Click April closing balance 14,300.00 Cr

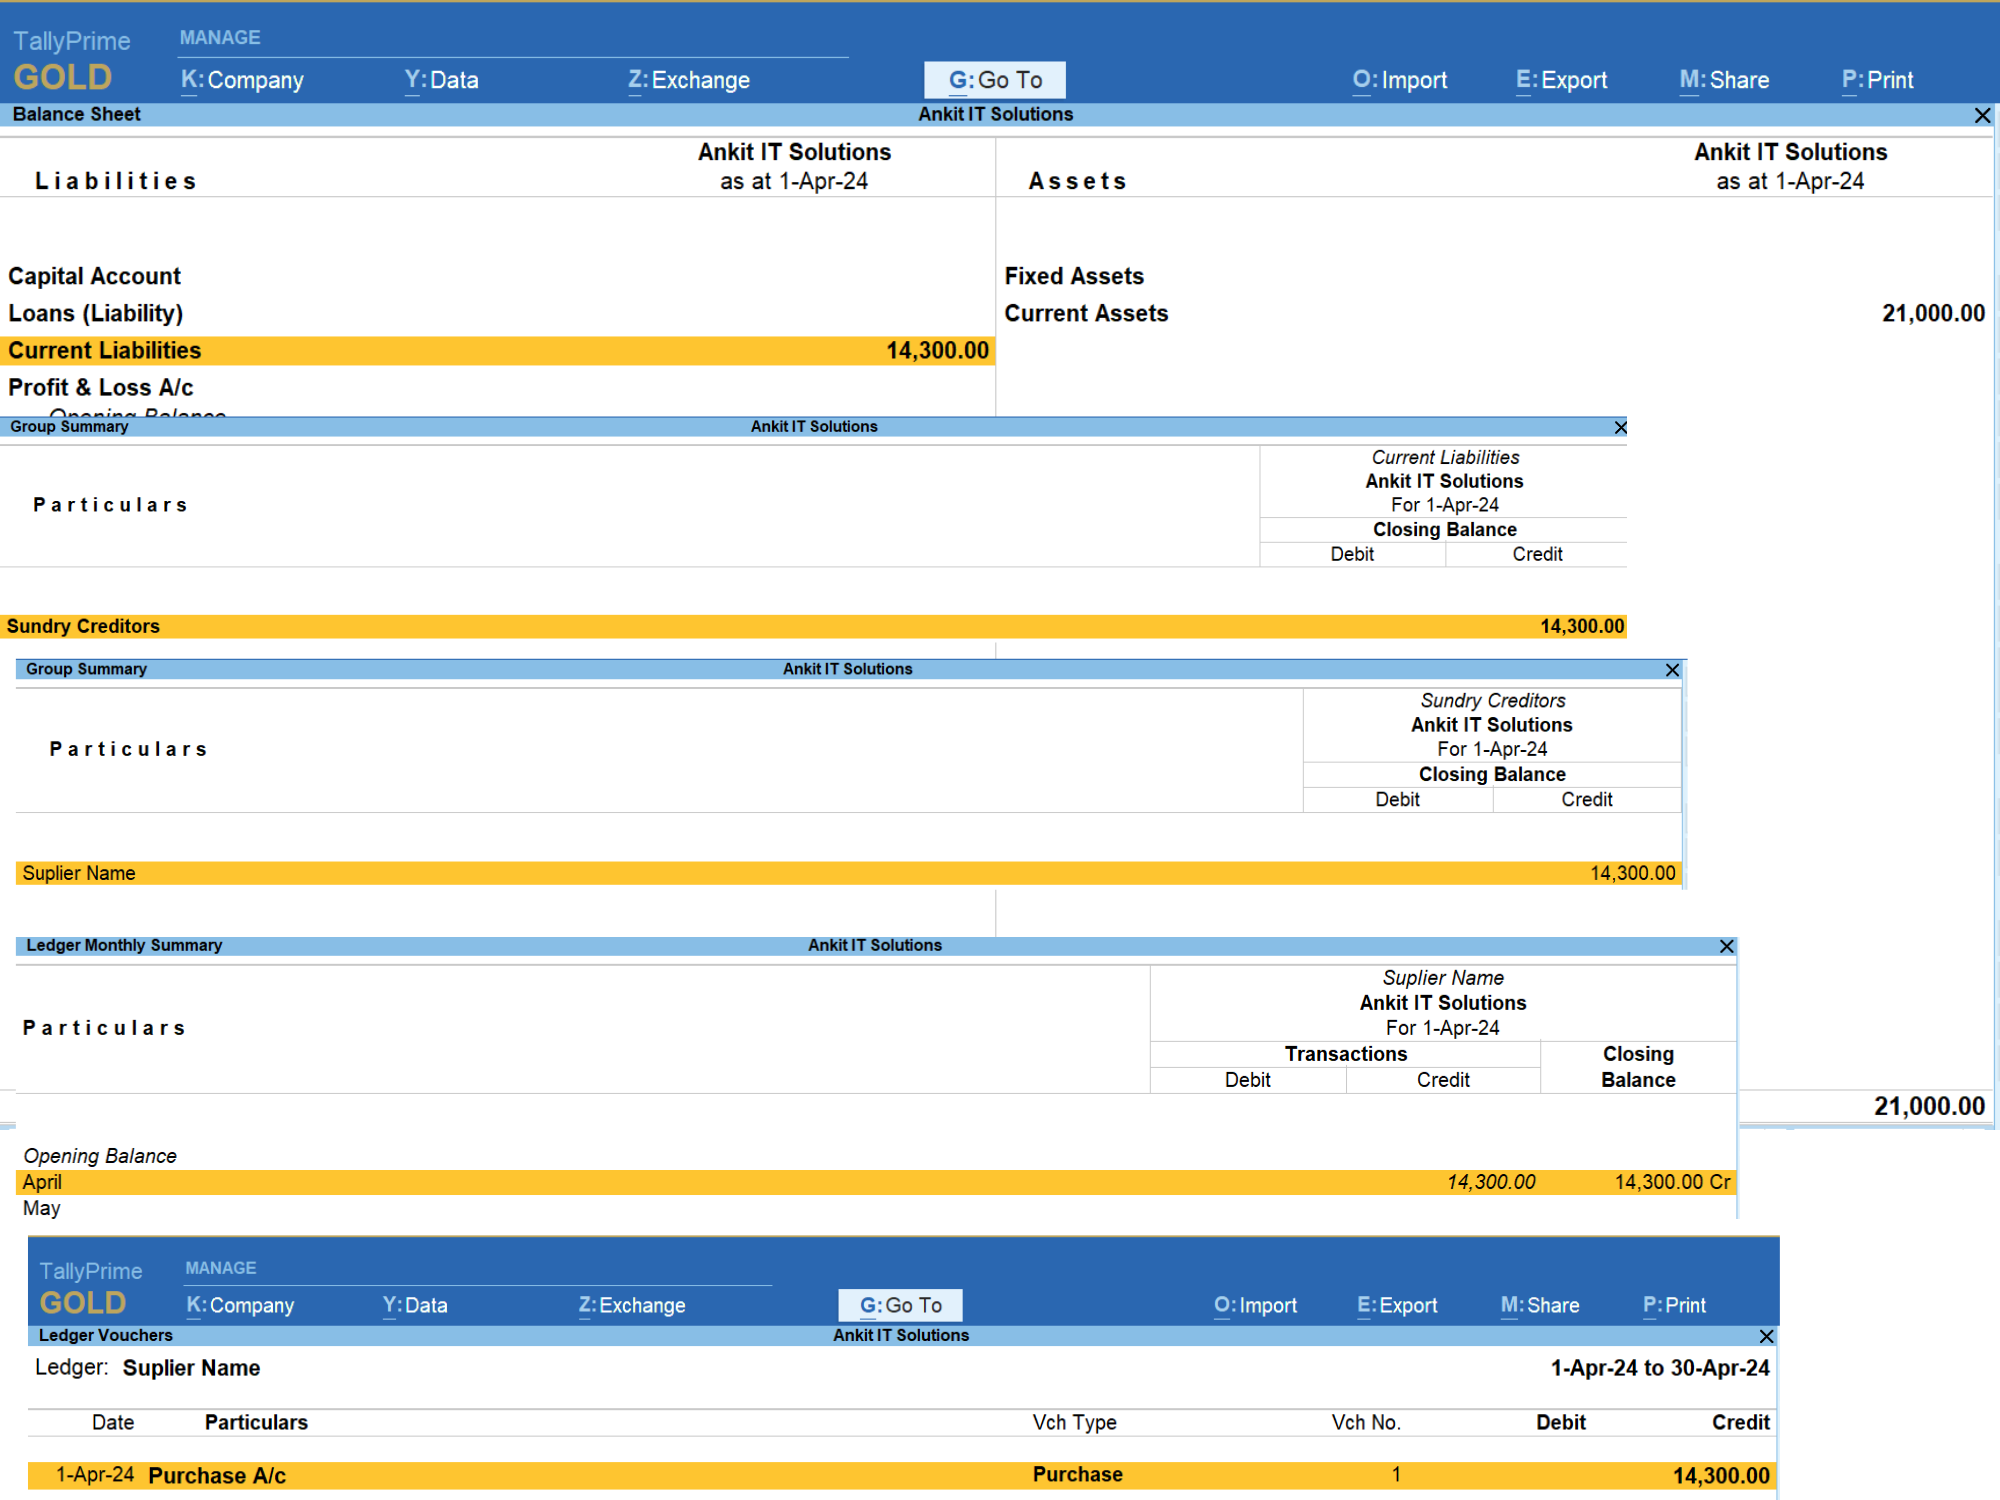tap(1672, 1182)
